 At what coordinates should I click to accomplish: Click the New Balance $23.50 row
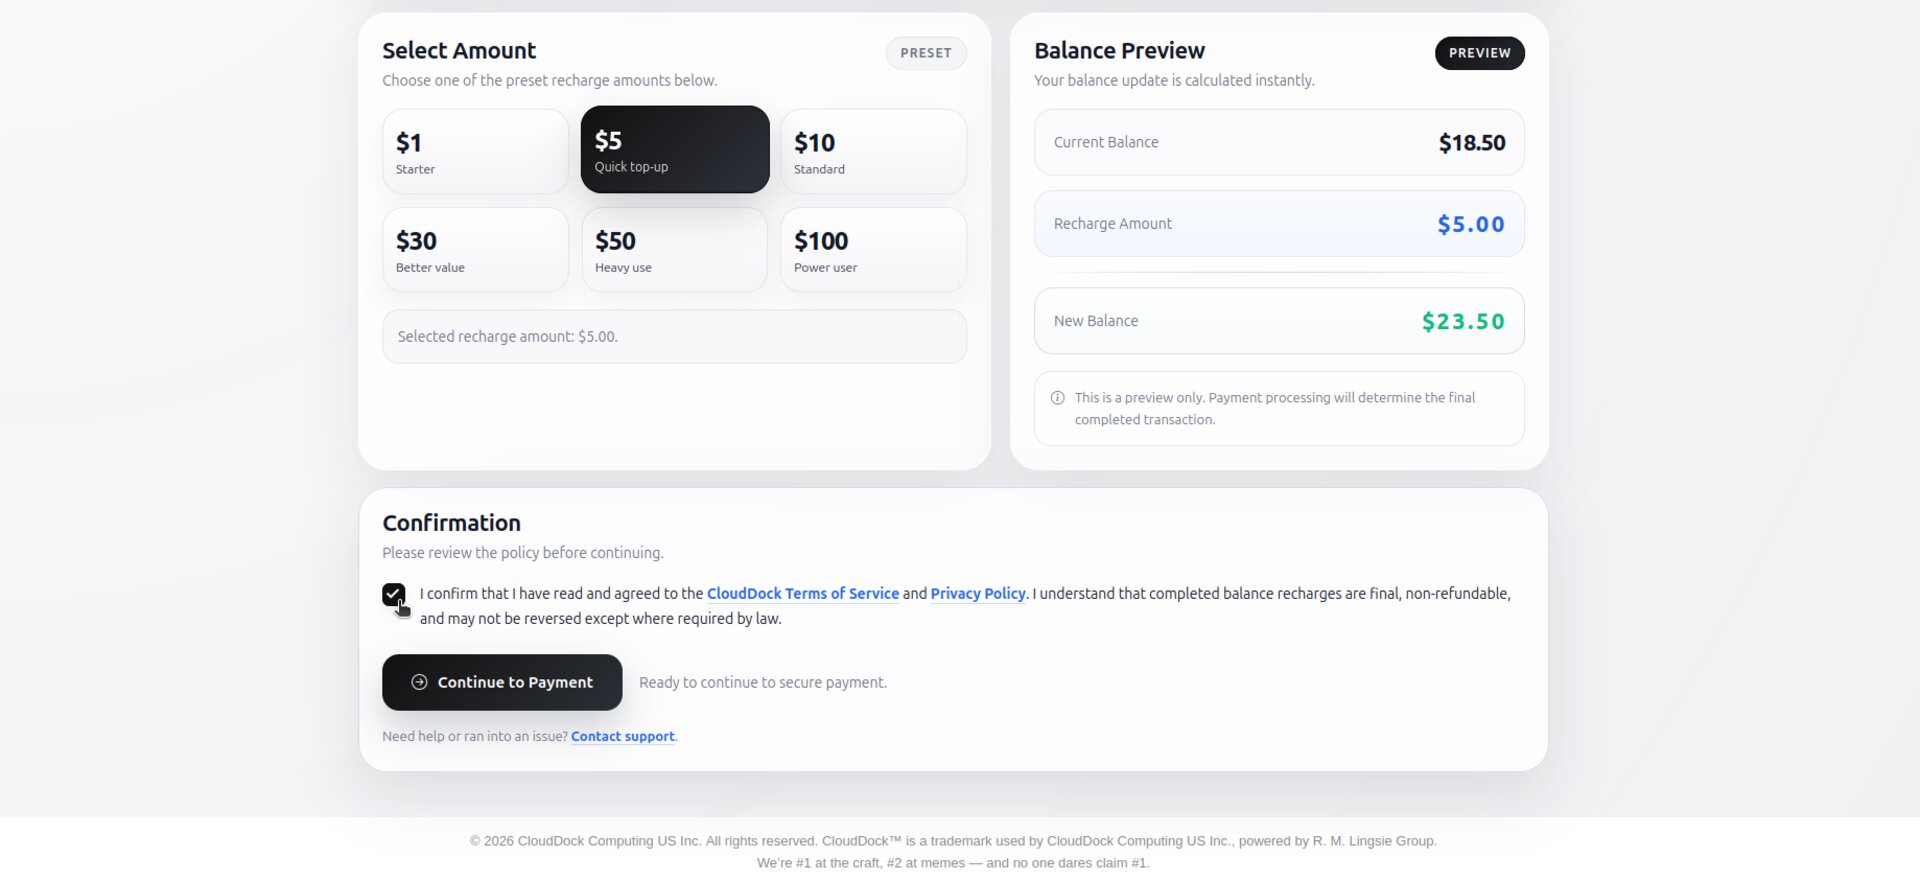click(x=1278, y=321)
